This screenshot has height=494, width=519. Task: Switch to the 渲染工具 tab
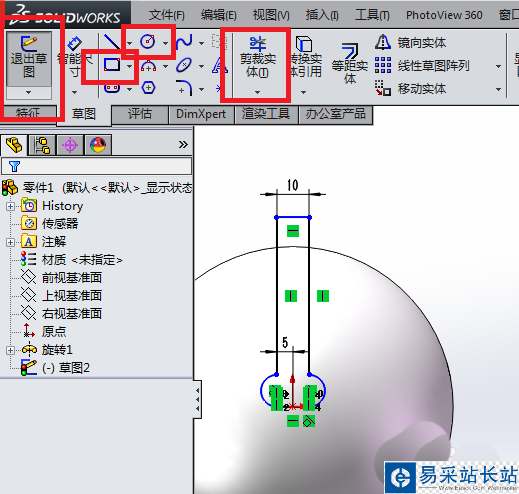click(266, 114)
